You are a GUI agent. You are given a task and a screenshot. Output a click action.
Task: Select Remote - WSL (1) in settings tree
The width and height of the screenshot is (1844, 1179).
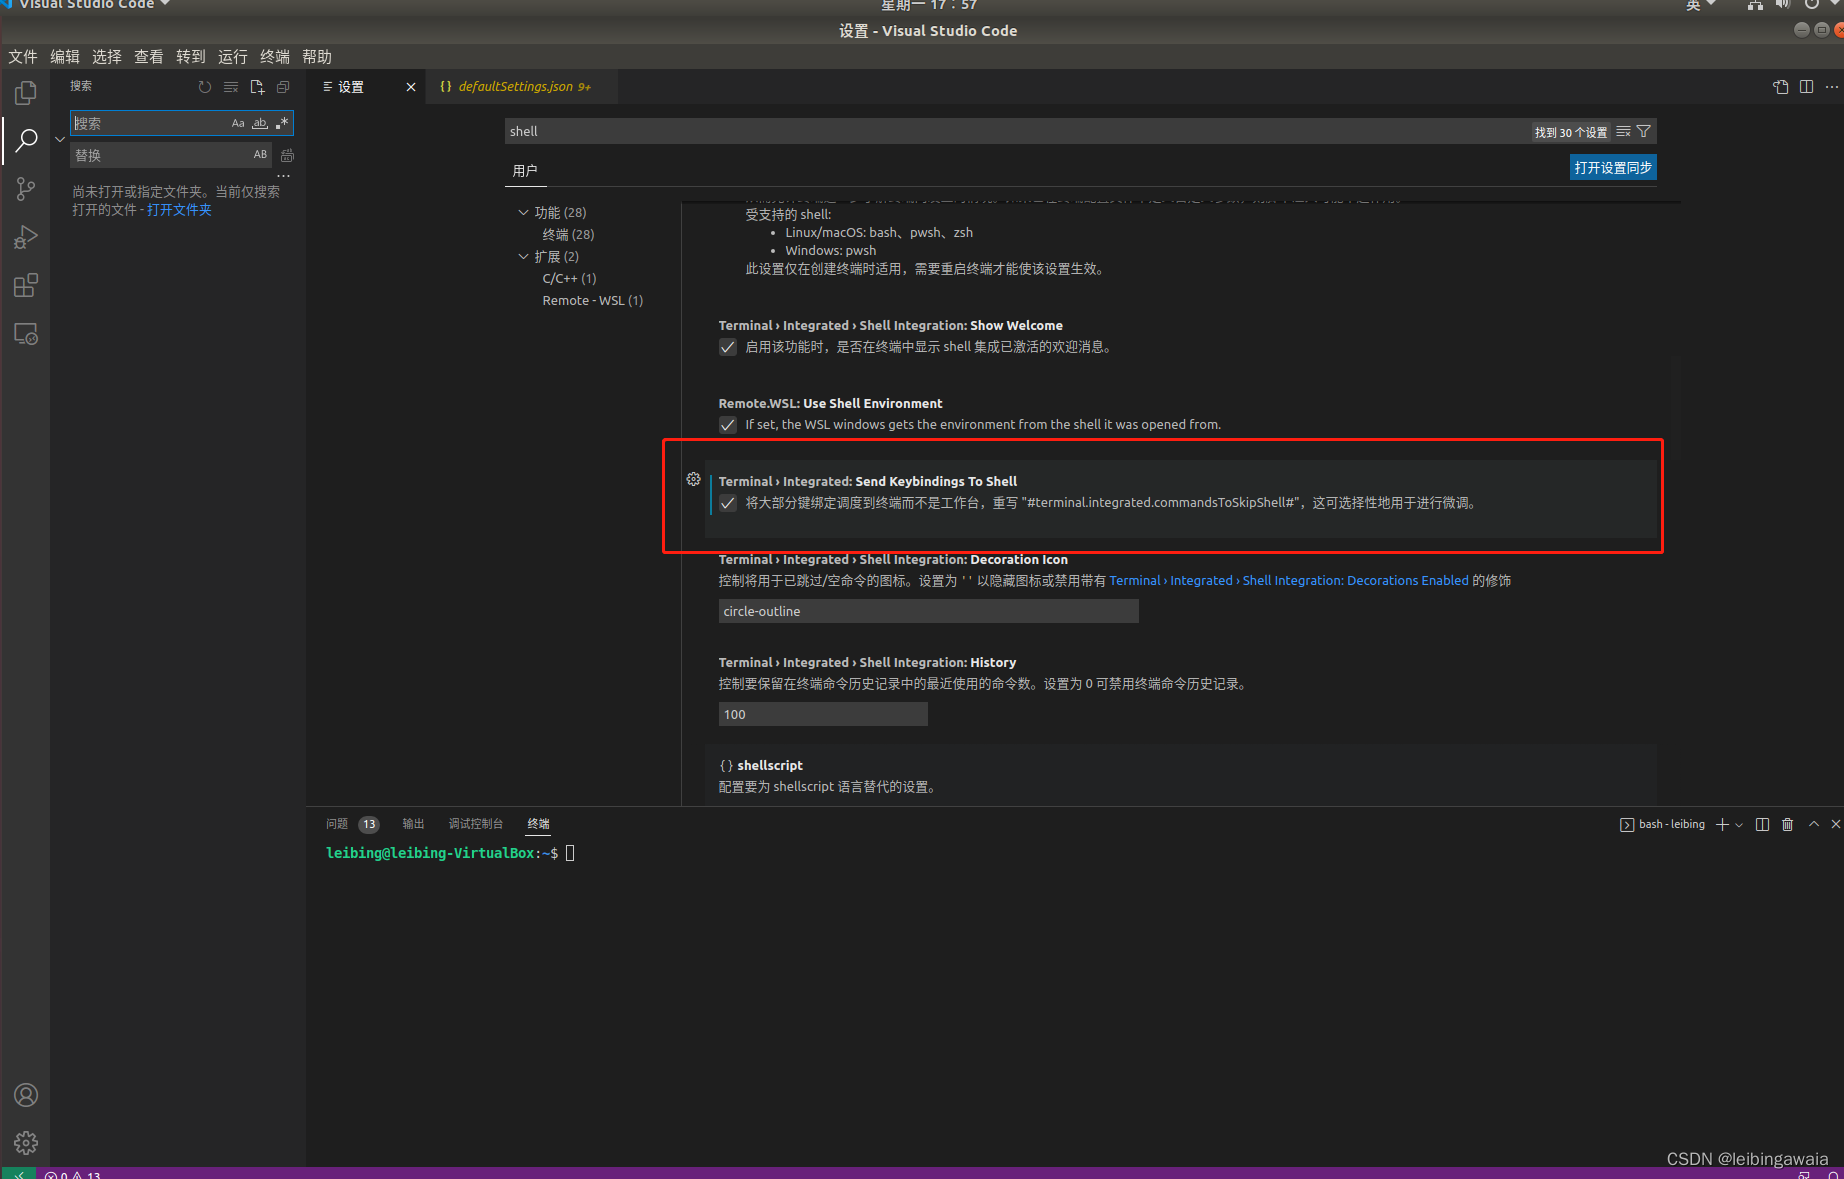592,300
